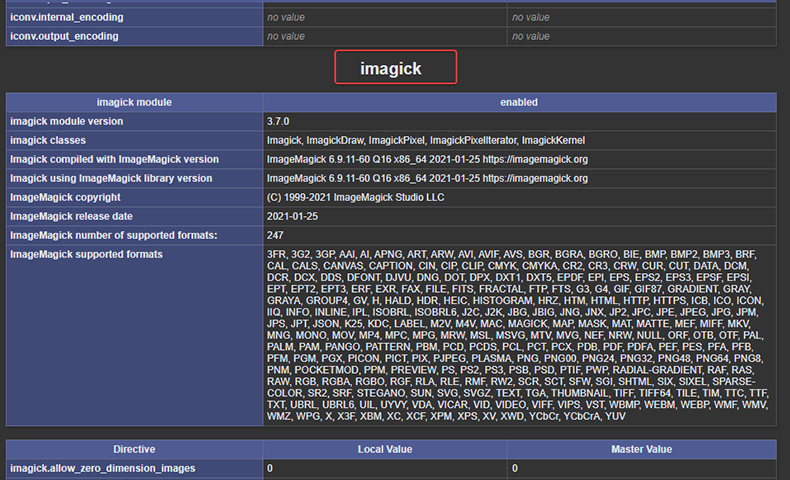This screenshot has height=480, width=790.
Task: Click "Imagick using ImageMagick library version" label
Action: point(111,178)
